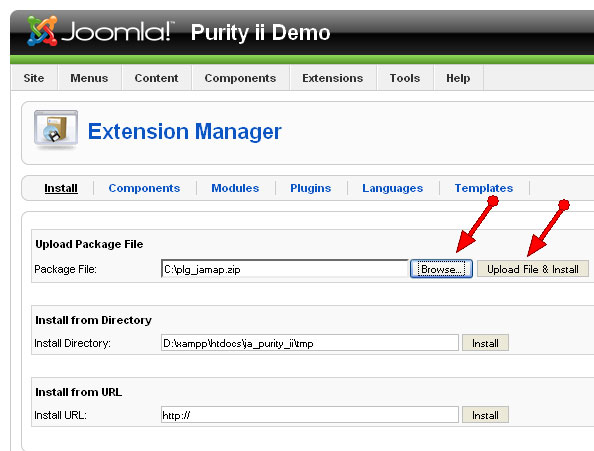This screenshot has width=594, height=451.
Task: Focus the Install URL text field
Action: (310, 415)
